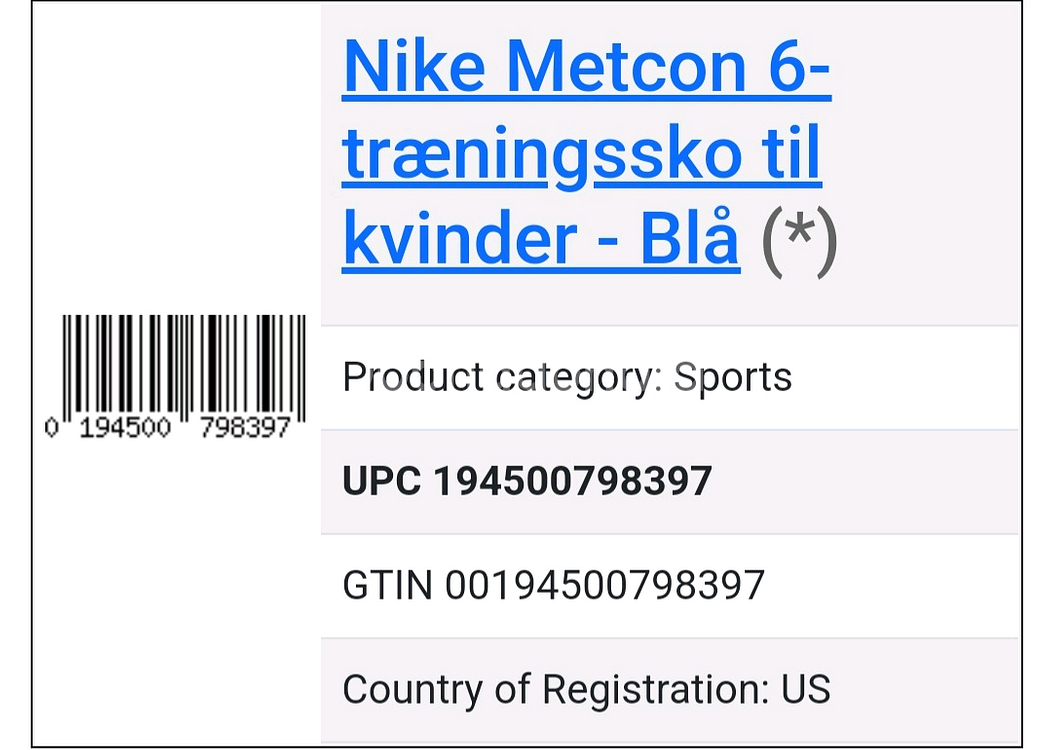Click the 194500 digit group under the barcode
The image size is (1052, 750).
125,429
